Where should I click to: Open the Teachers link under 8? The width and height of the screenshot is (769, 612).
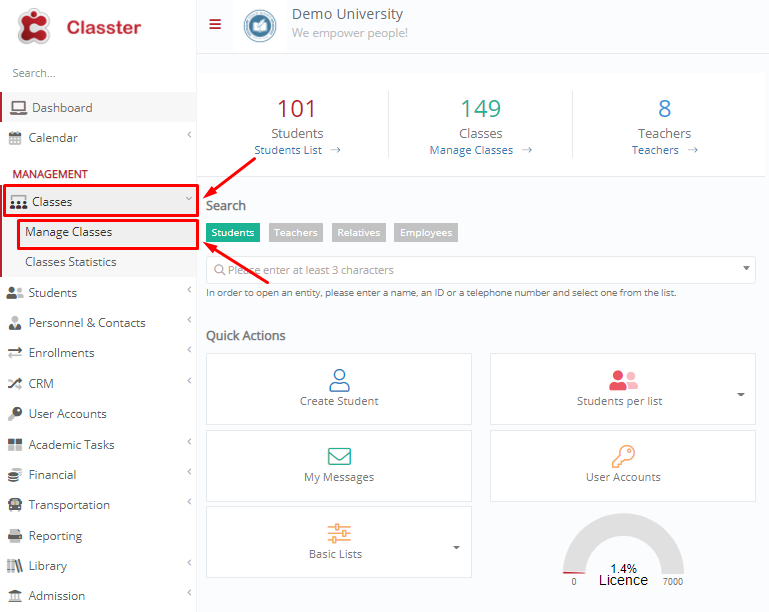pos(655,150)
